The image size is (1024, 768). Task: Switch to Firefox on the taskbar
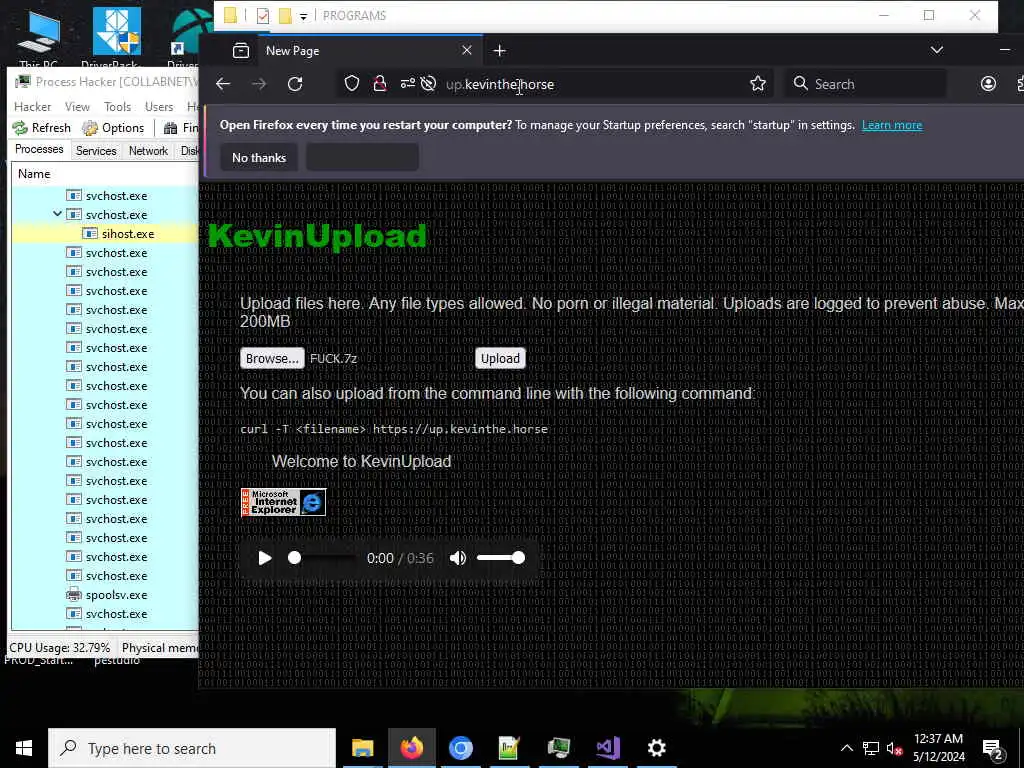412,748
